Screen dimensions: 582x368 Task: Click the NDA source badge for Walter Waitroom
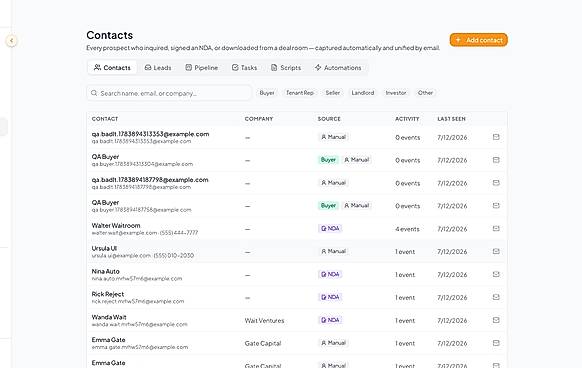tap(330, 229)
